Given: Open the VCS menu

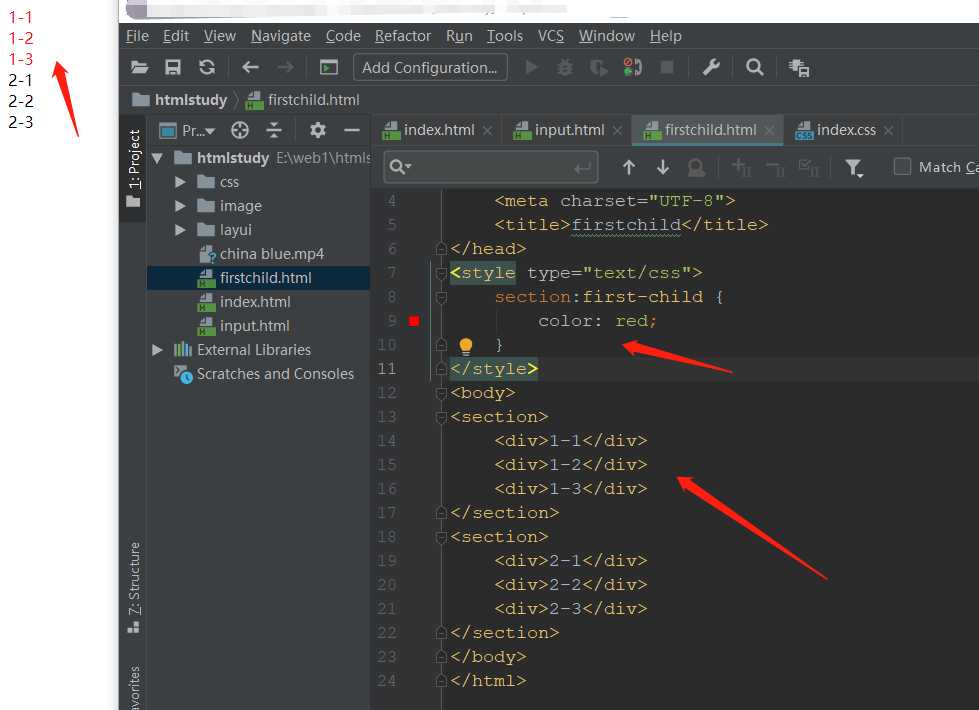Looking at the screenshot, I should (x=551, y=36).
